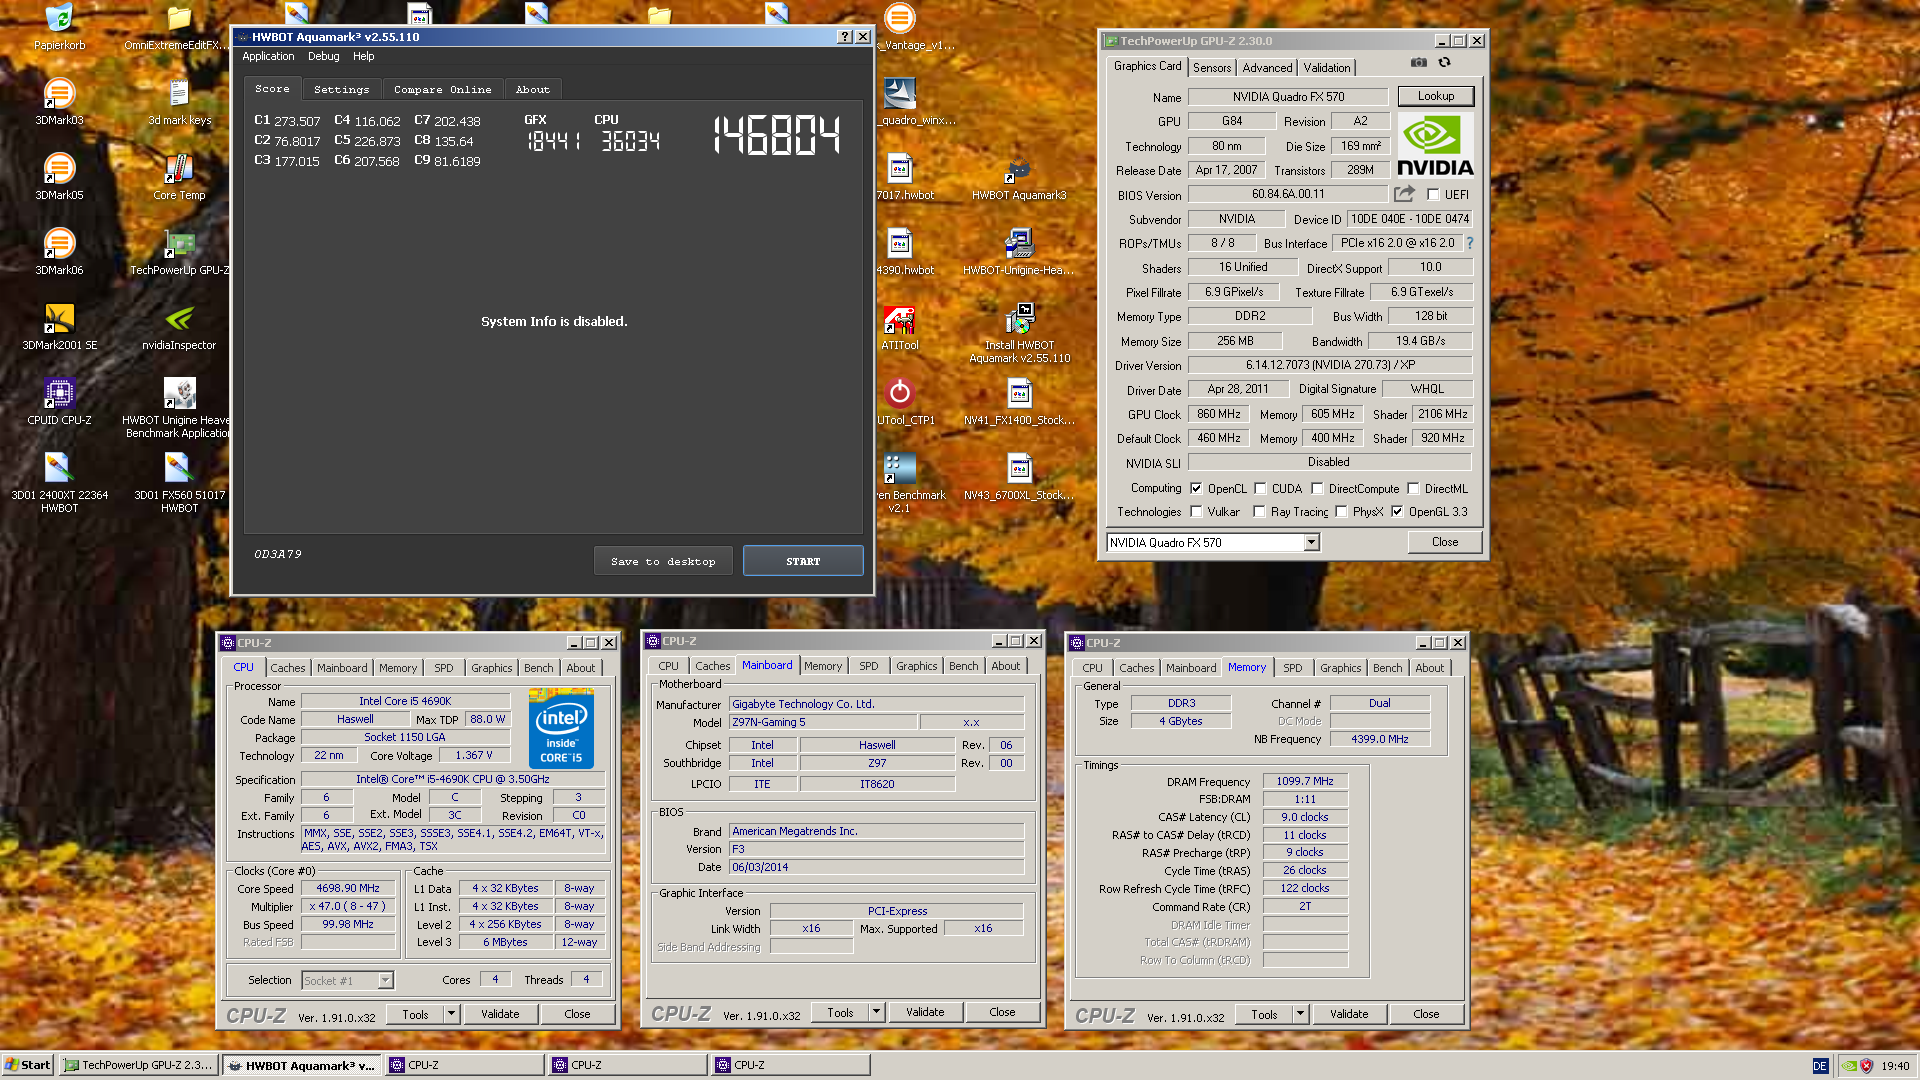
Task: Open the 3d mark keys file
Action: click(179, 101)
